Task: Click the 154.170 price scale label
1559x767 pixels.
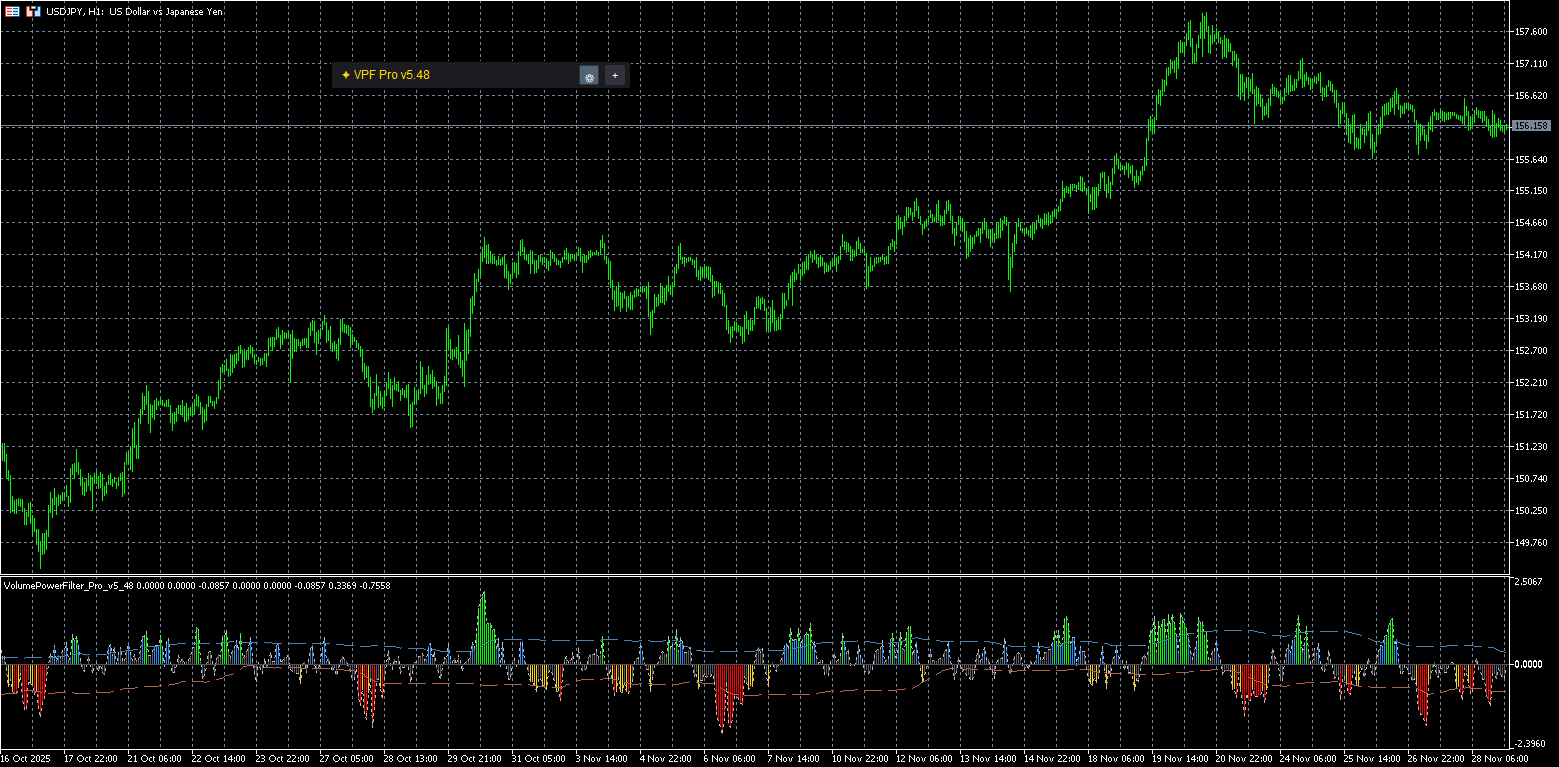Action: pos(1531,255)
